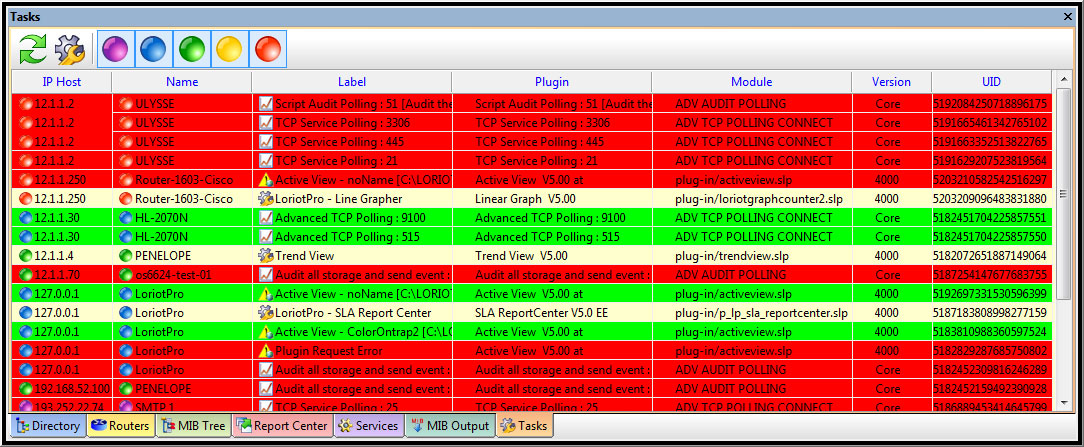This screenshot has width=1084, height=447.
Task: Toggle the red status filter ball
Action: 268,49
